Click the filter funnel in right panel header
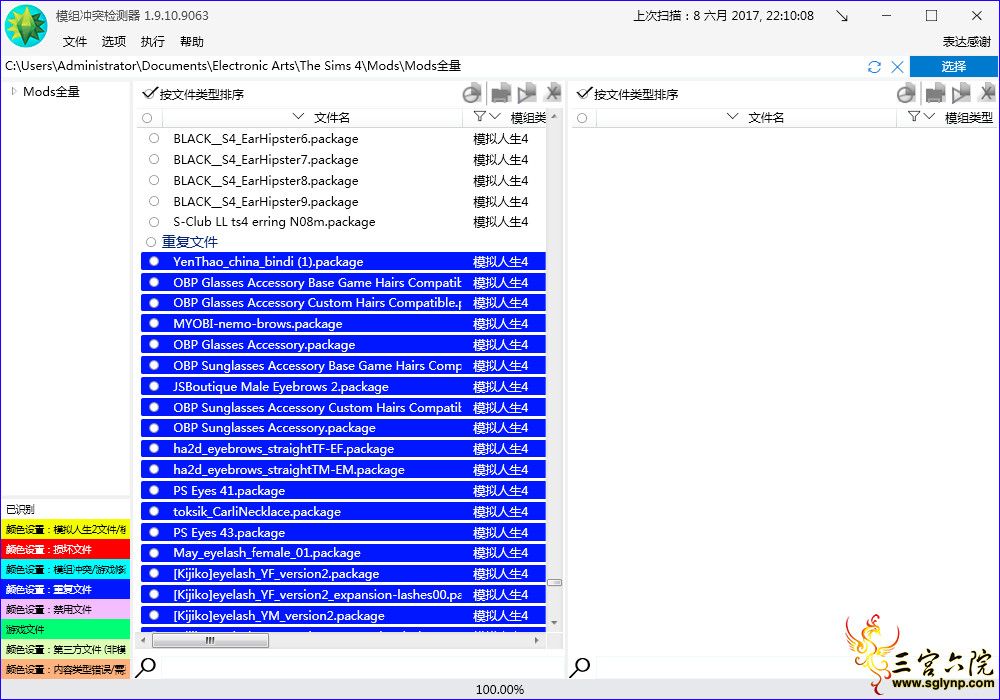This screenshot has width=1000, height=700. pos(914,117)
